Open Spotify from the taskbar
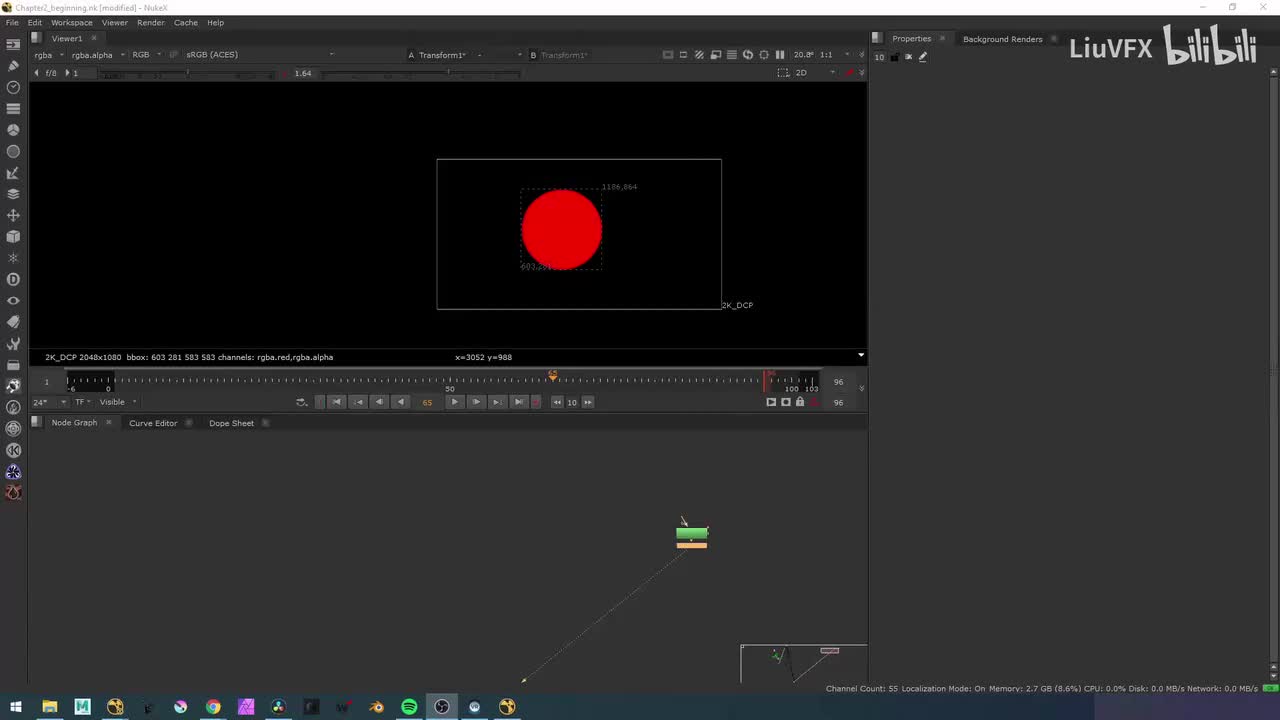The image size is (1280, 720). pos(409,707)
